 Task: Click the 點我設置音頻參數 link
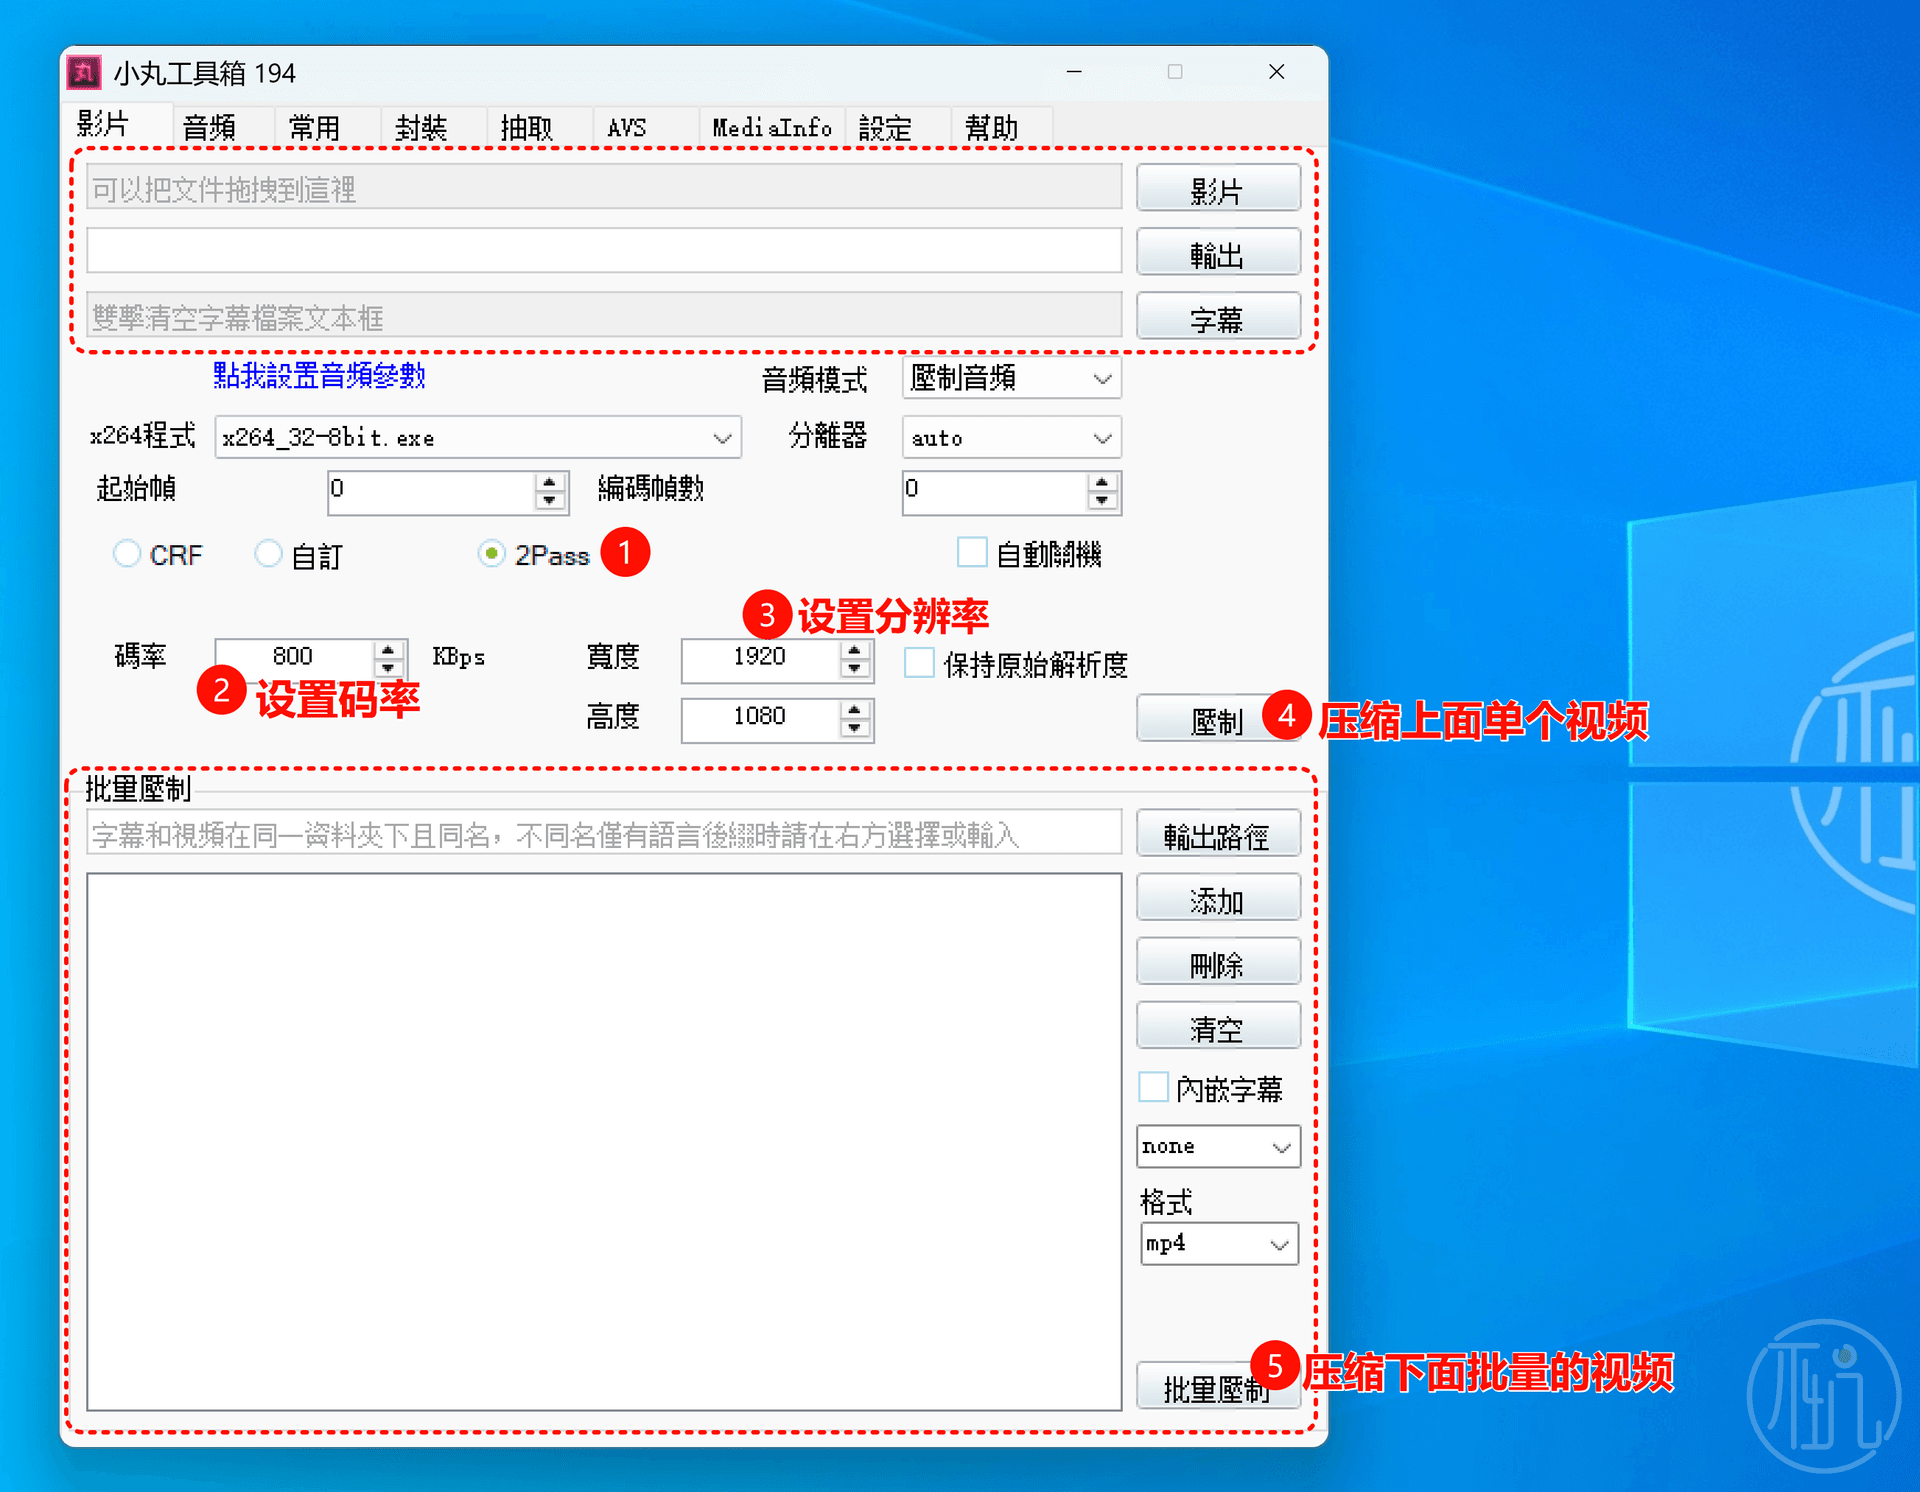point(319,376)
